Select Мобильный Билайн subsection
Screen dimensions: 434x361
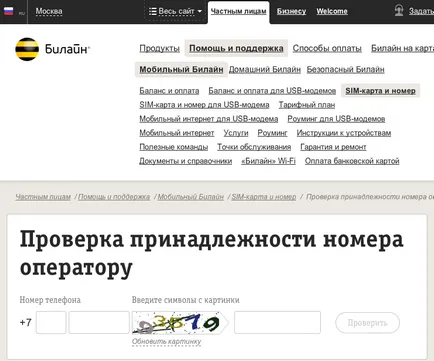click(x=181, y=69)
